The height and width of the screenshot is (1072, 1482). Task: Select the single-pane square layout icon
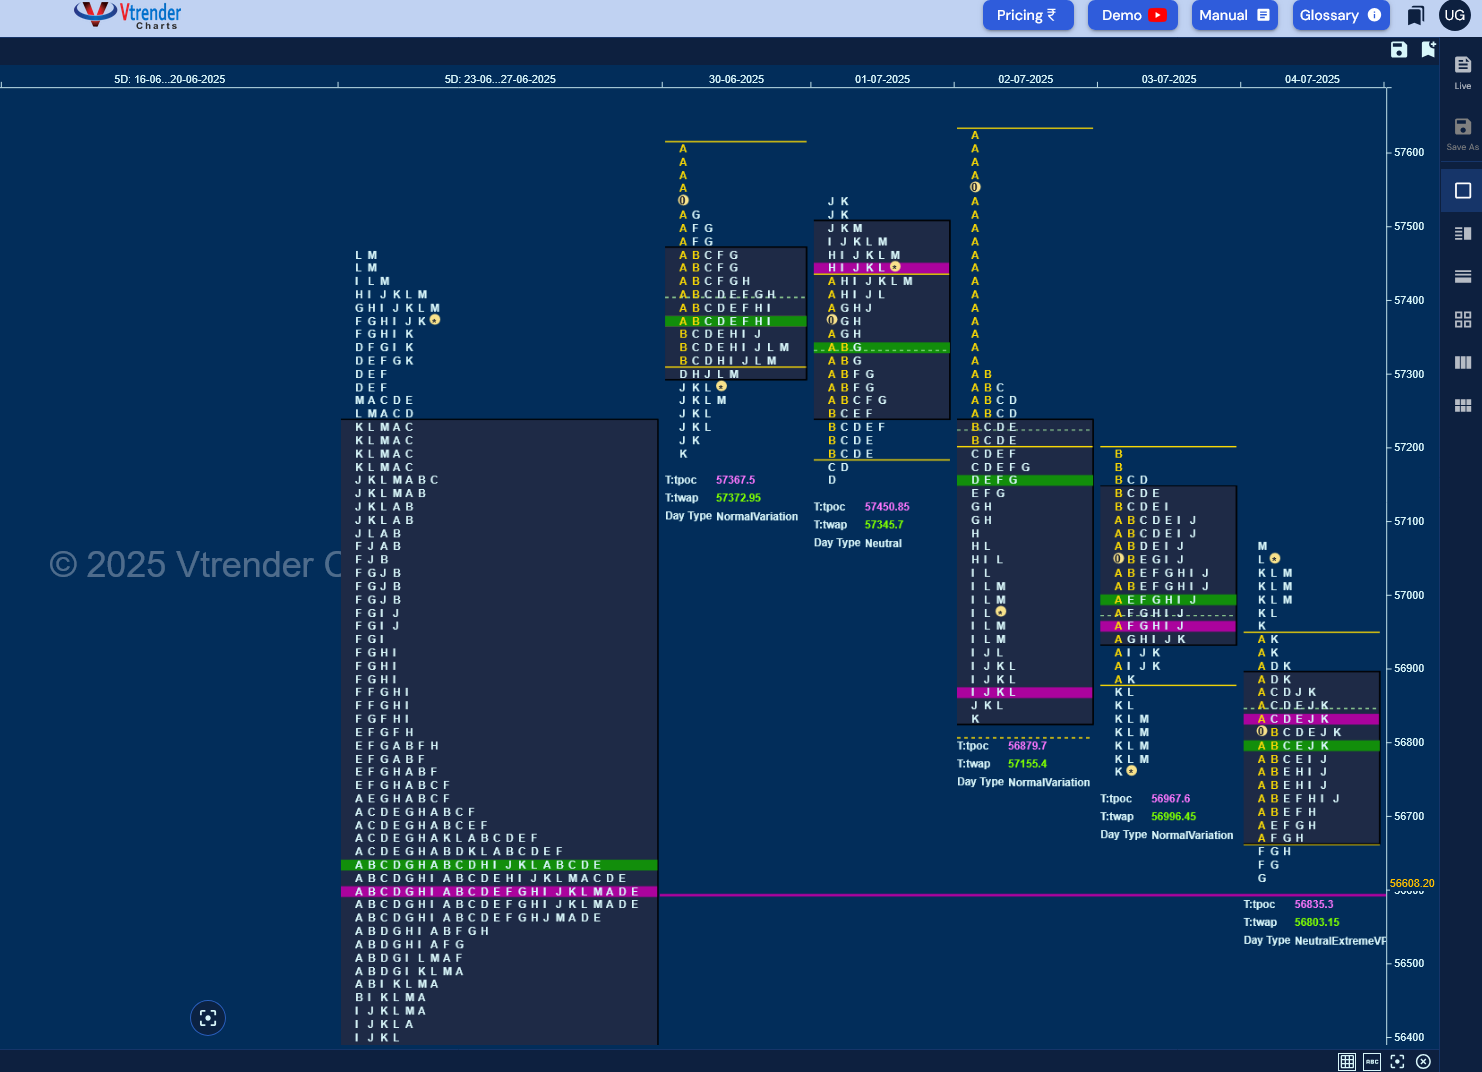1462,190
